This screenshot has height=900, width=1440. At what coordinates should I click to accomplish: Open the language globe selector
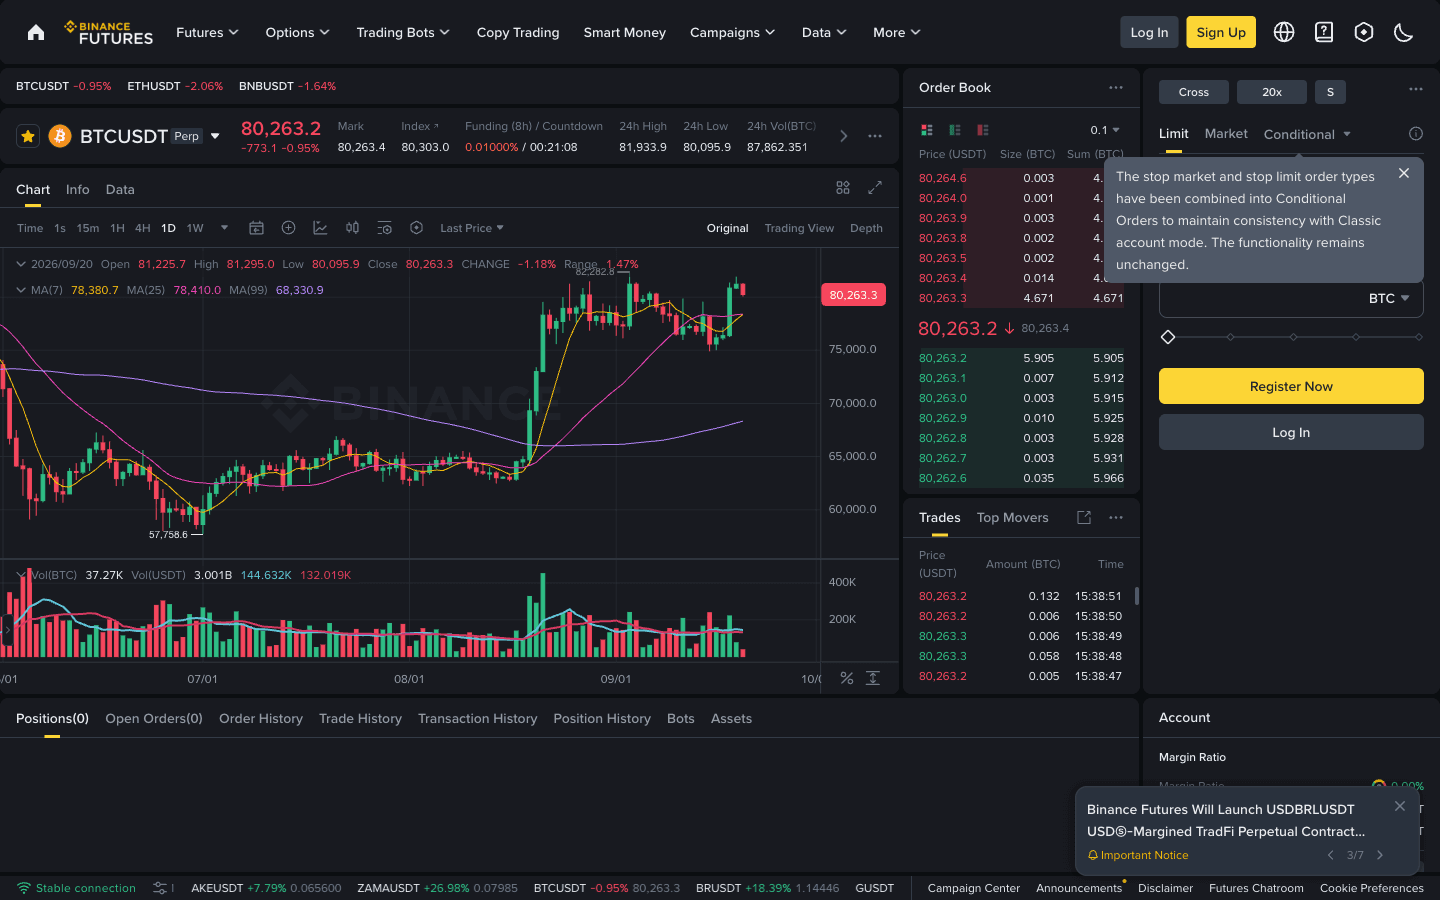pyautogui.click(x=1284, y=32)
